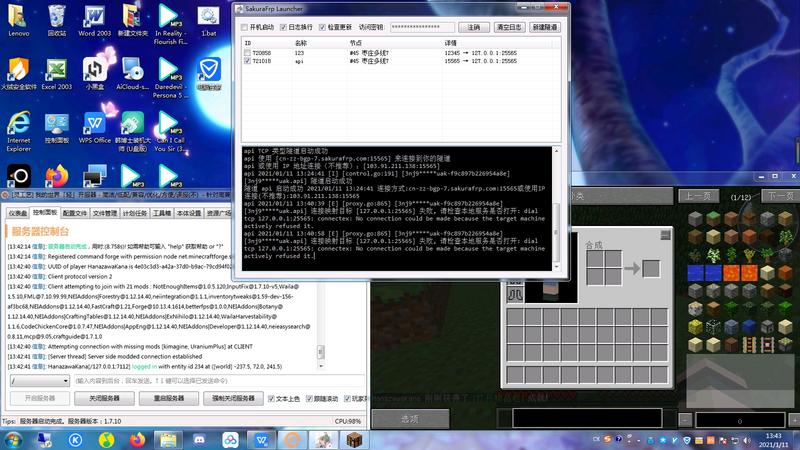Switch to the 控制面板 tab
The height and width of the screenshot is (450, 800).
tap(45, 213)
